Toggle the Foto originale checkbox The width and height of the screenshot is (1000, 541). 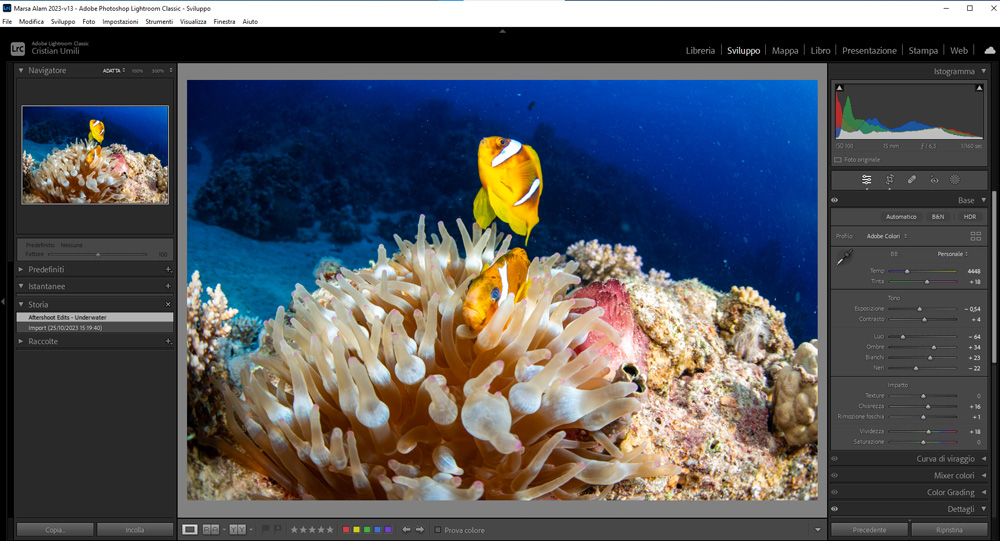pos(838,160)
